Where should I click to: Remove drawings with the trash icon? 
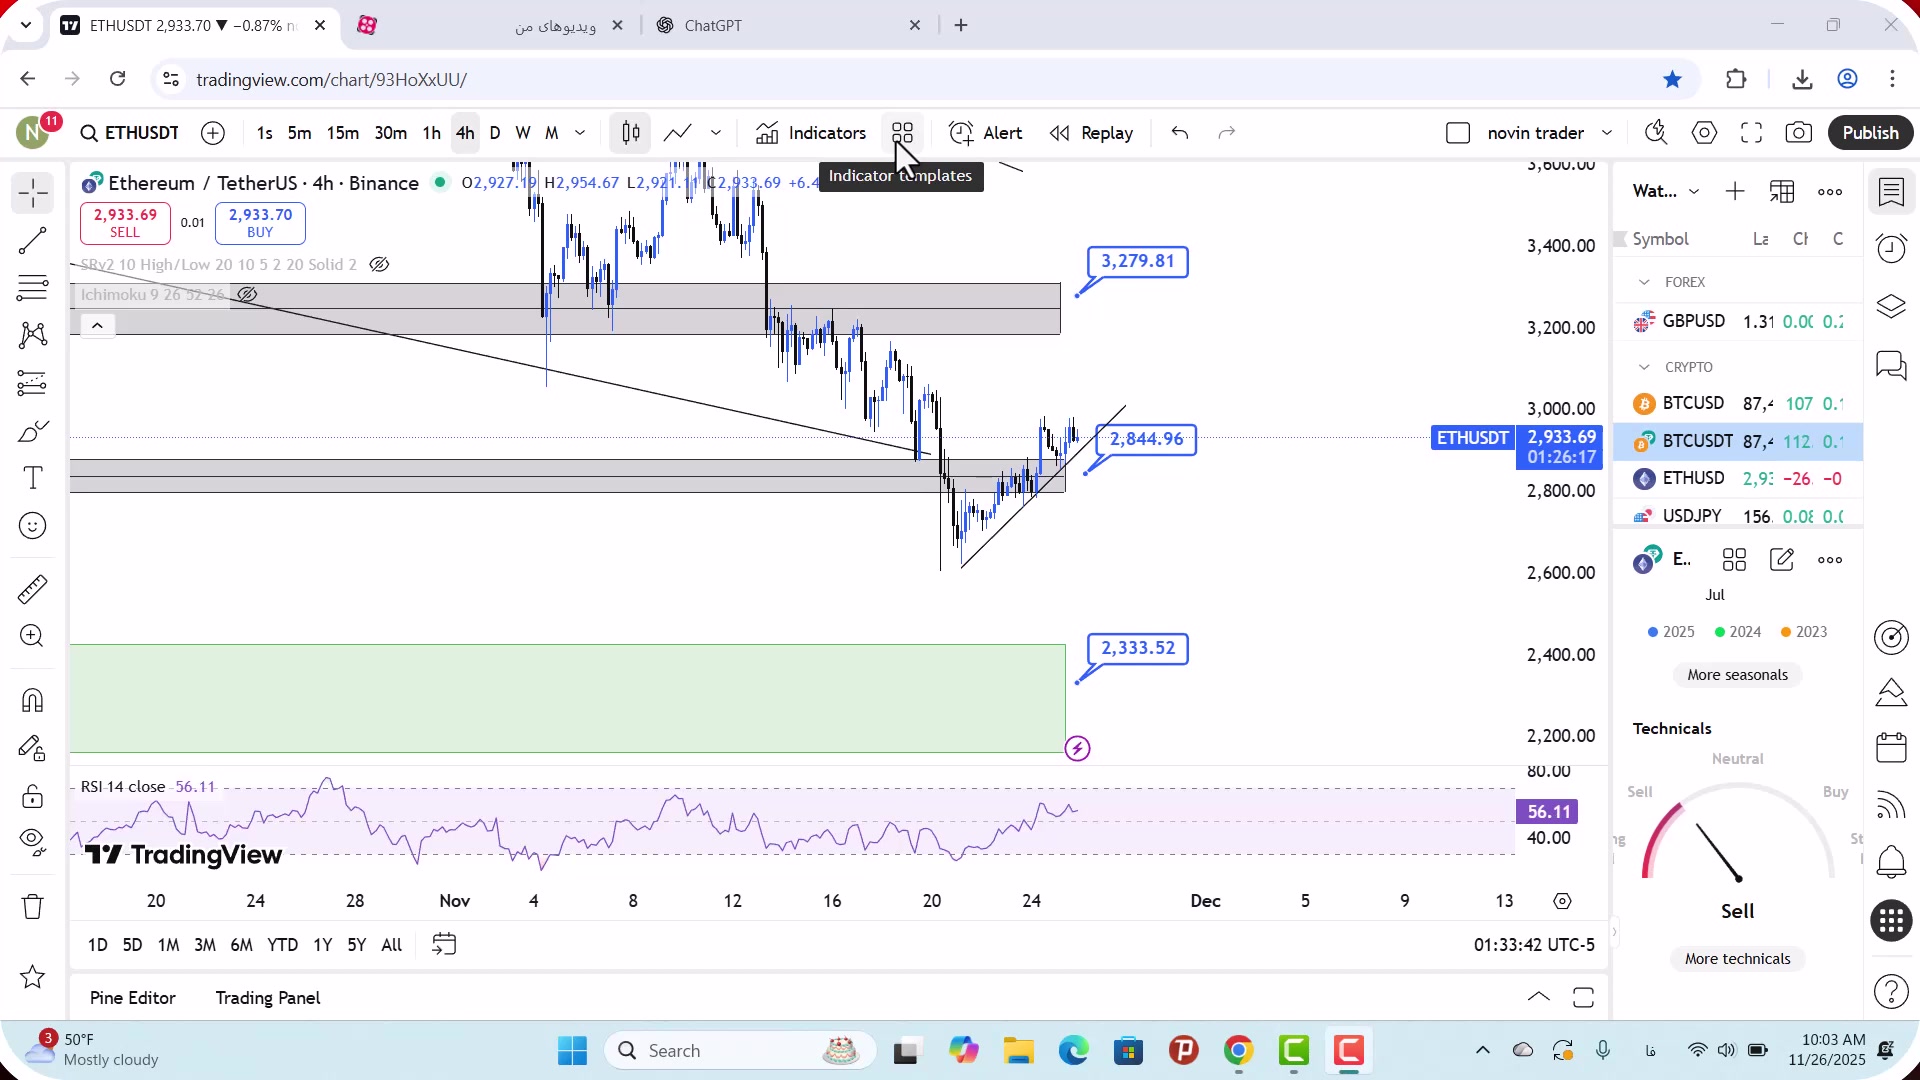(x=33, y=907)
